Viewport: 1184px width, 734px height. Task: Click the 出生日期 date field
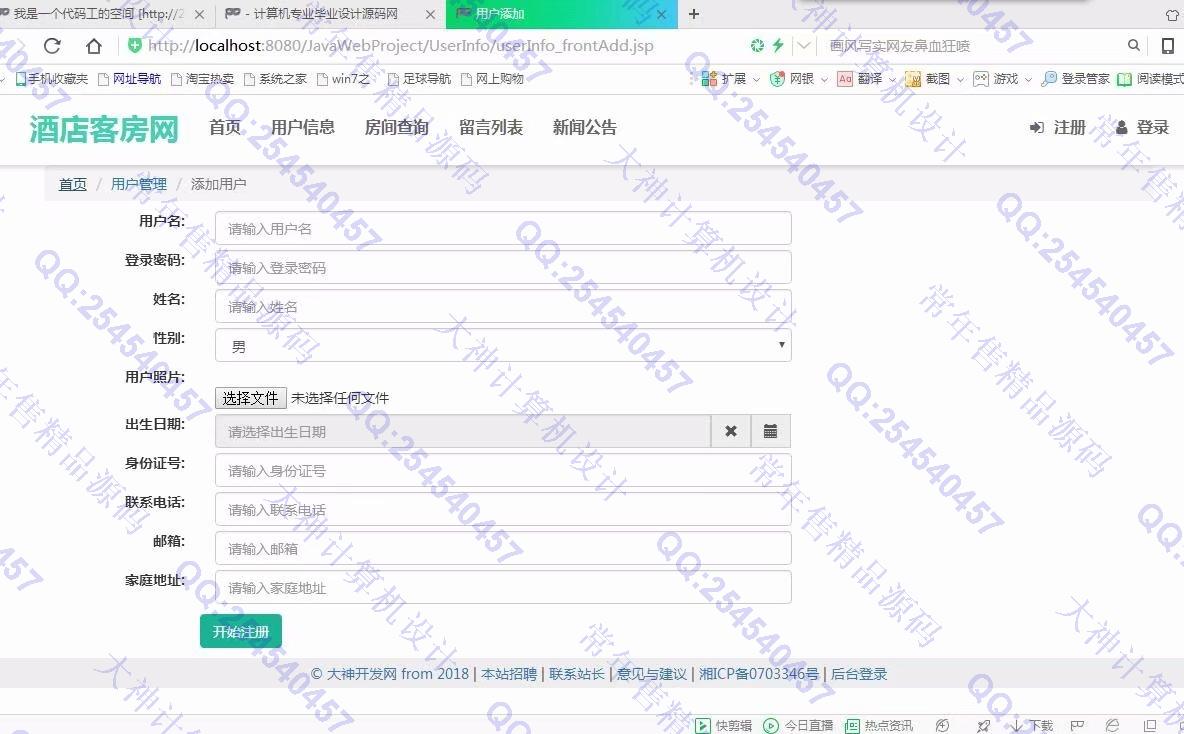[463, 431]
